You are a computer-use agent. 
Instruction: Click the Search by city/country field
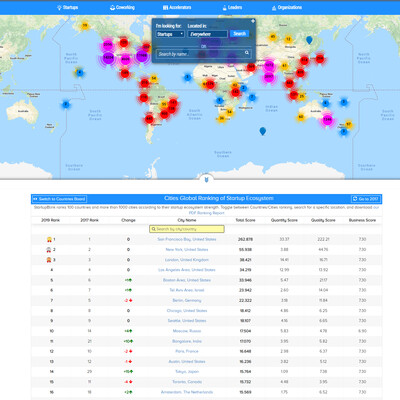click(187, 229)
